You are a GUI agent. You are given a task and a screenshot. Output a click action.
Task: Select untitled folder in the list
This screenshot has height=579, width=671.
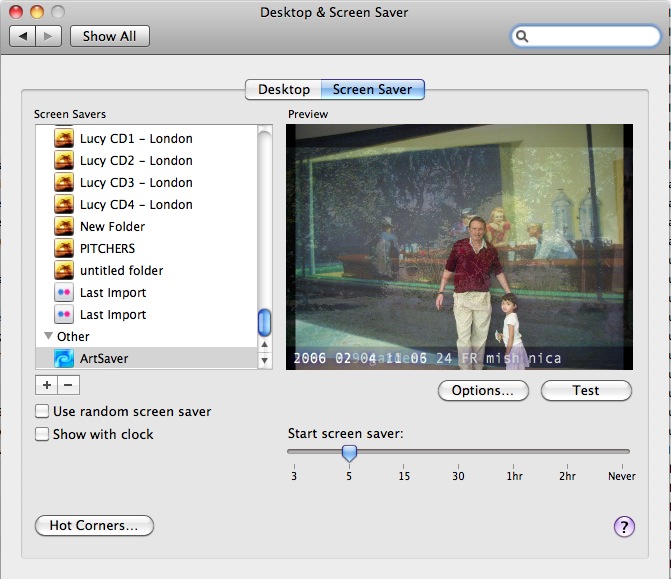147,271
